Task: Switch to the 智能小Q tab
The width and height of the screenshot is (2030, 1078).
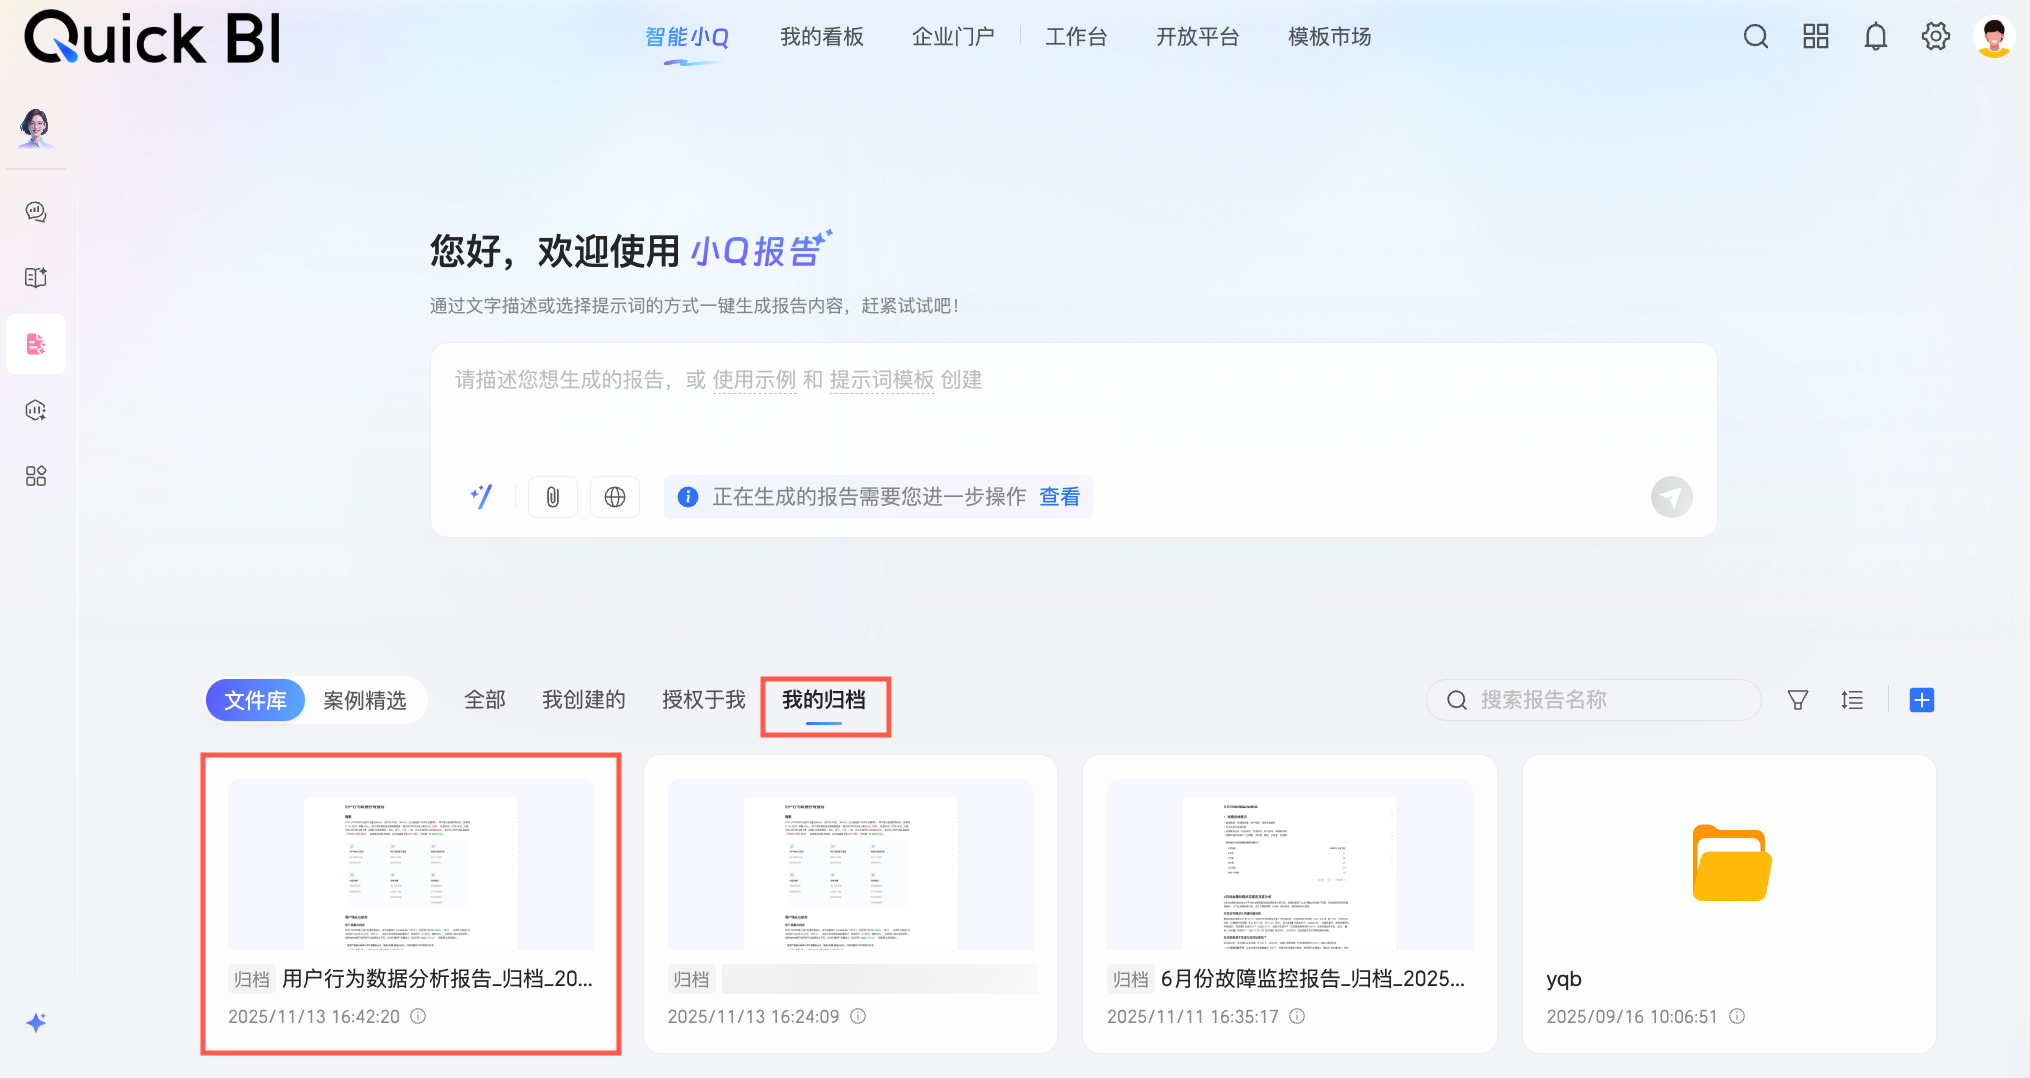Action: pyautogui.click(x=687, y=37)
